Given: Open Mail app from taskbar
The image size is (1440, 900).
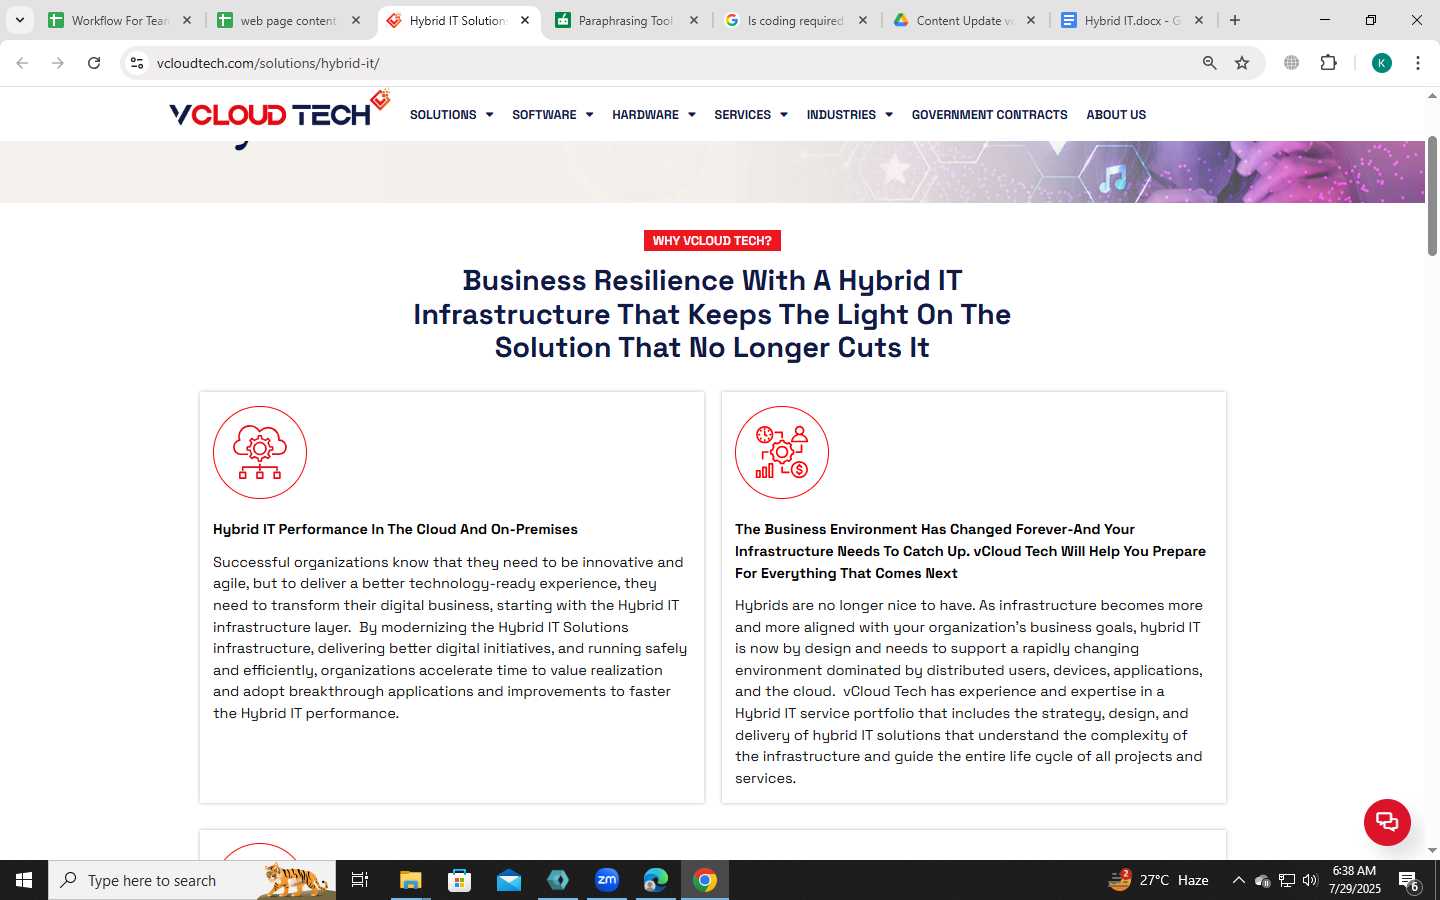Looking at the screenshot, I should click(x=509, y=880).
